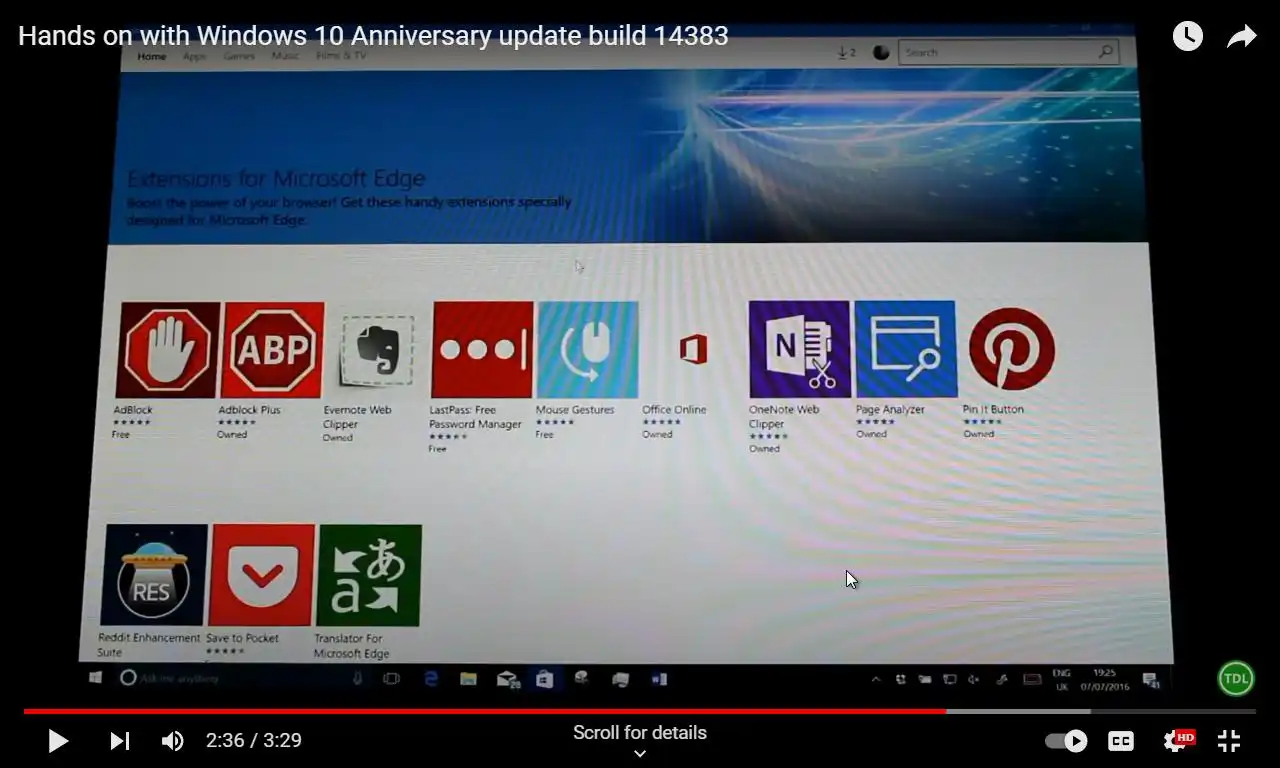
Task: Open YouTube Watch later clock icon
Action: [x=1187, y=36]
